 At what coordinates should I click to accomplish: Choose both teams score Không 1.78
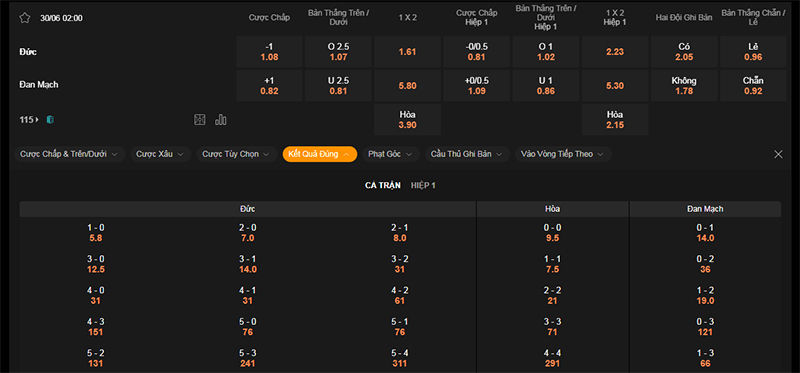point(684,86)
